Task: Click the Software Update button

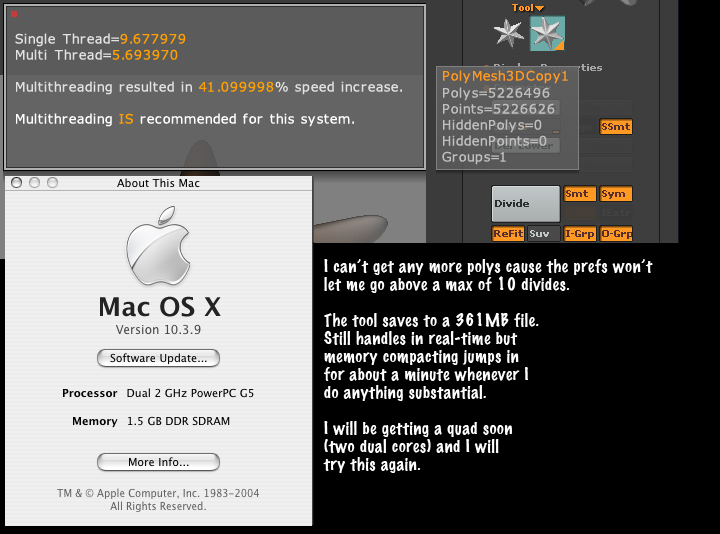Action: tap(158, 358)
